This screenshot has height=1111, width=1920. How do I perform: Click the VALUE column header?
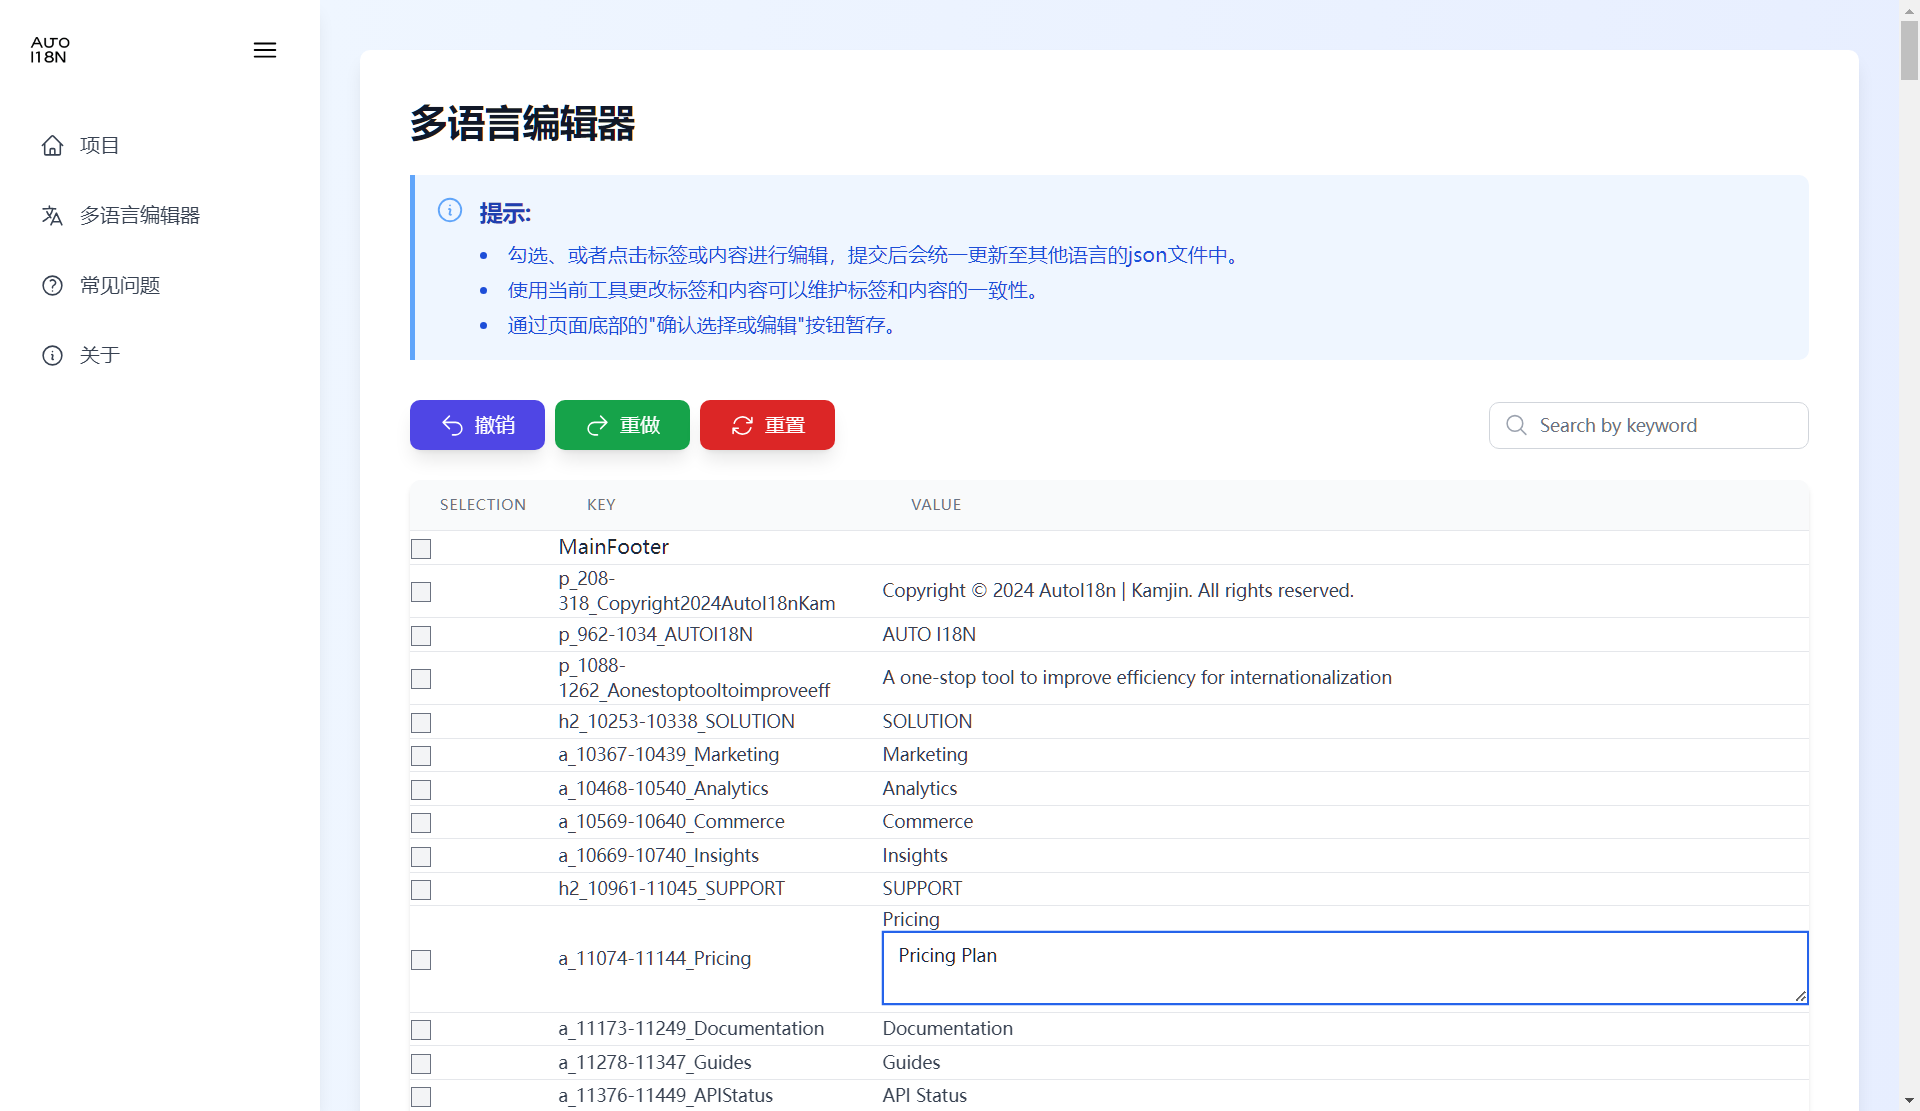(x=936, y=505)
